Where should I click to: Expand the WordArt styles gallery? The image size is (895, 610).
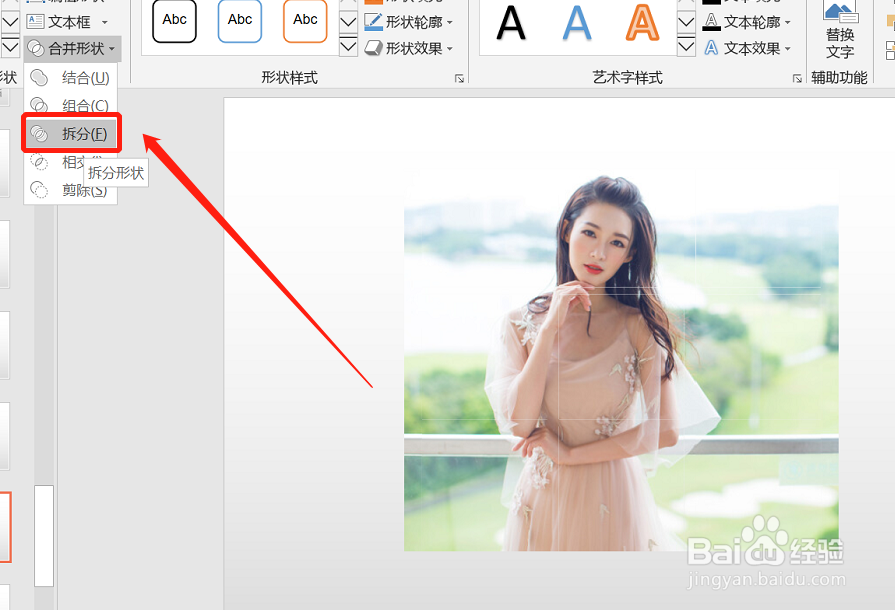click(686, 46)
